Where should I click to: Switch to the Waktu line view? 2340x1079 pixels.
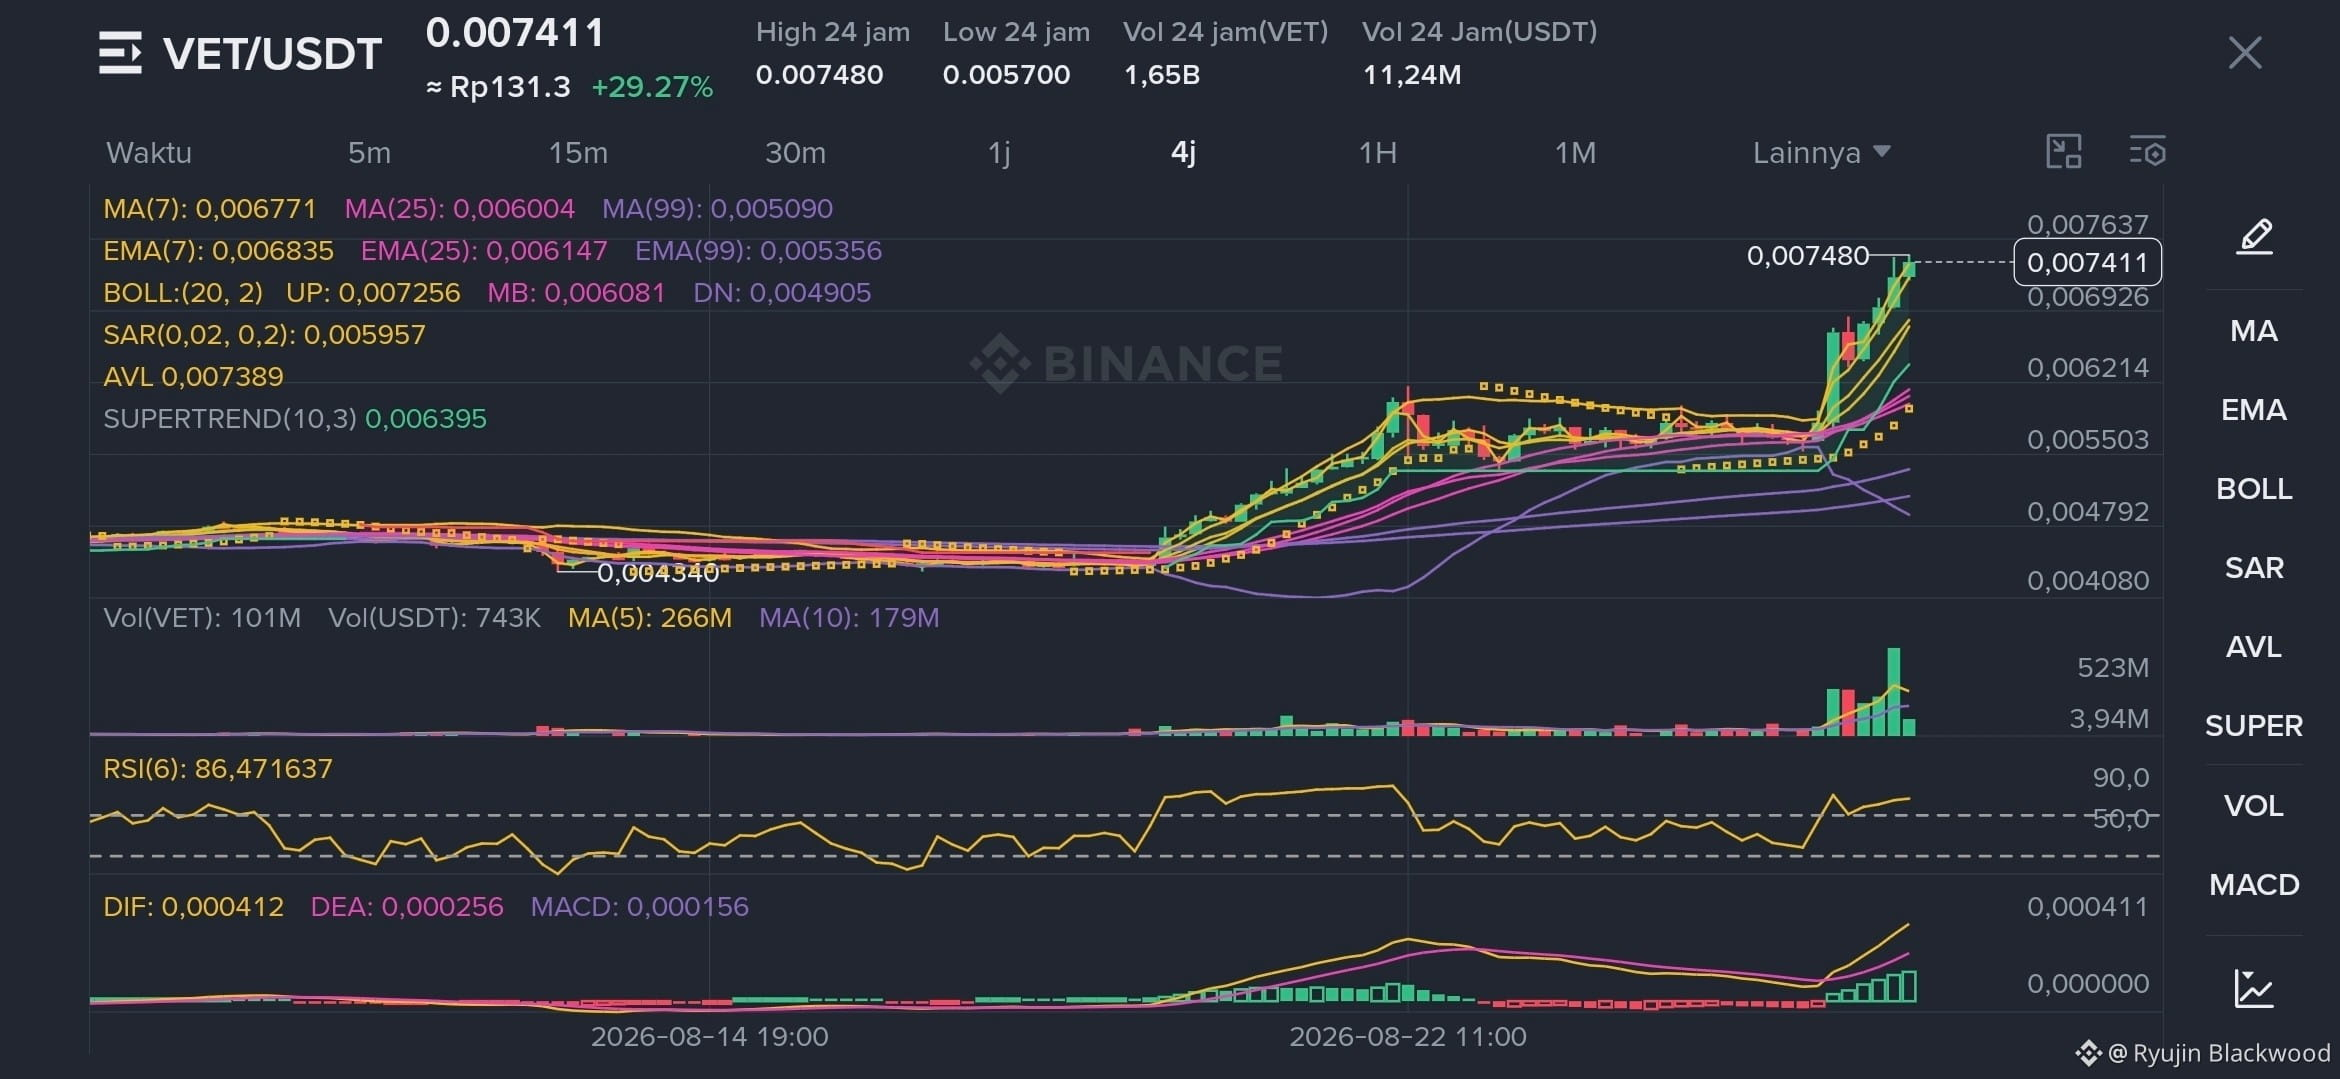coord(149,152)
